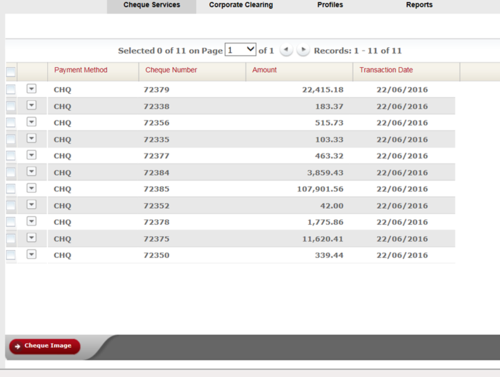Image resolution: width=500 pixels, height=377 pixels.
Task: Sort by Payment Method column header
Action: pos(81,70)
